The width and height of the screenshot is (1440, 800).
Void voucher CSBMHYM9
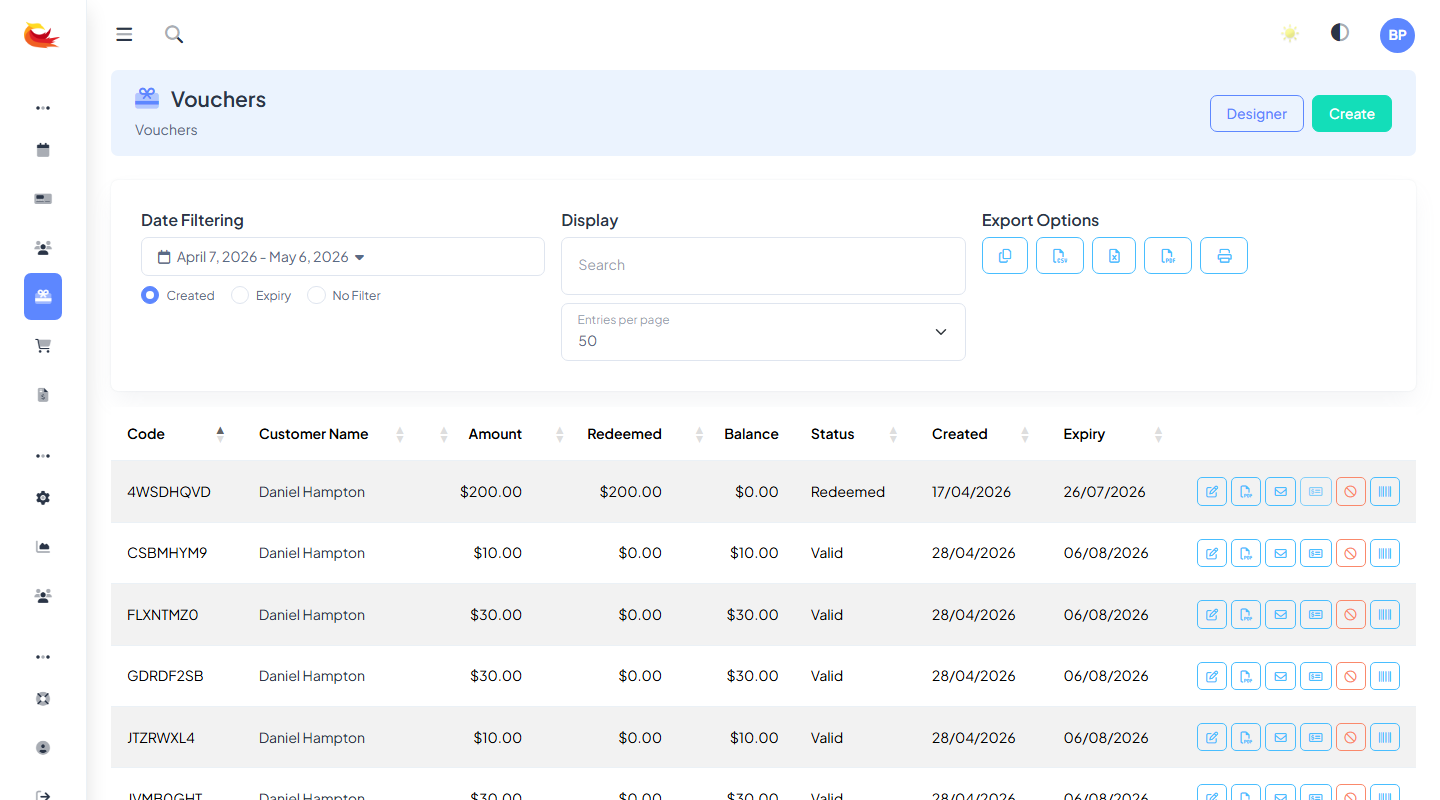click(1350, 553)
